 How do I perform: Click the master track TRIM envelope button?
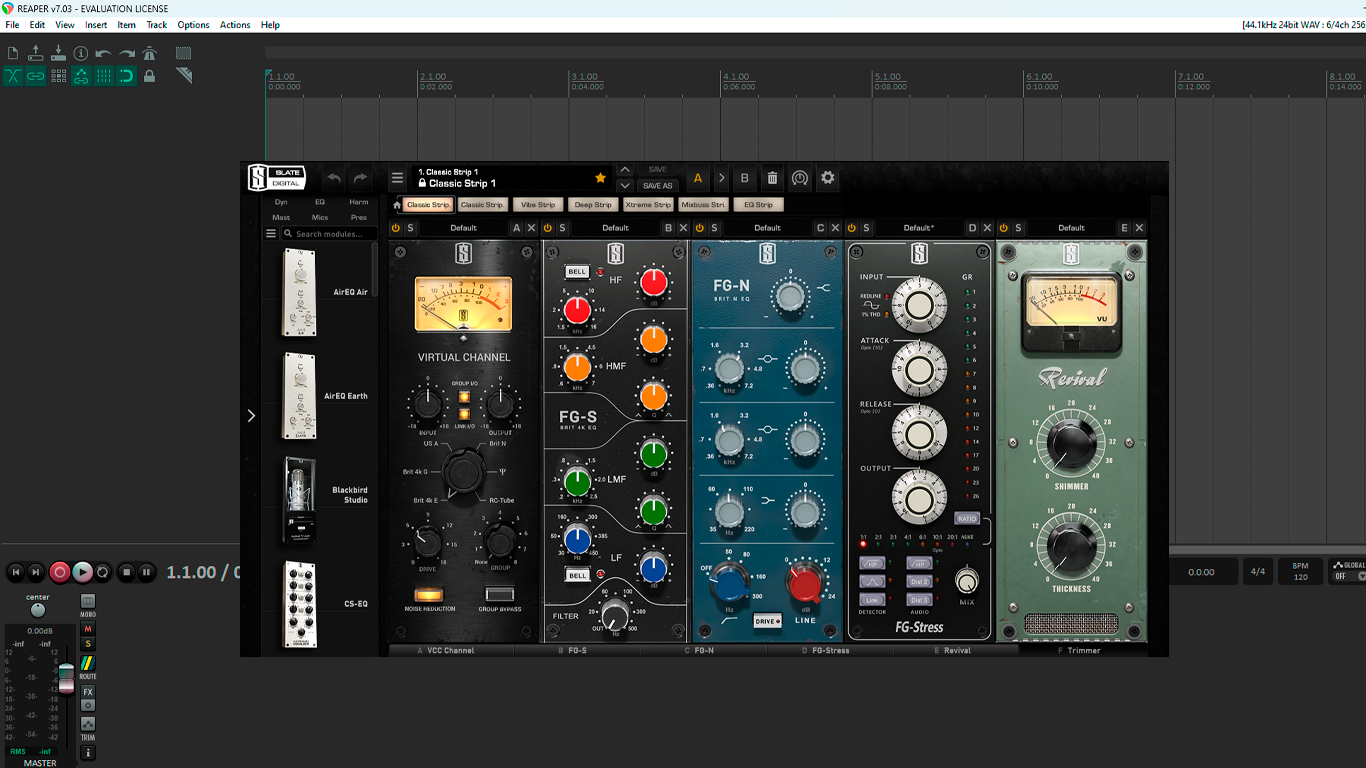88,724
